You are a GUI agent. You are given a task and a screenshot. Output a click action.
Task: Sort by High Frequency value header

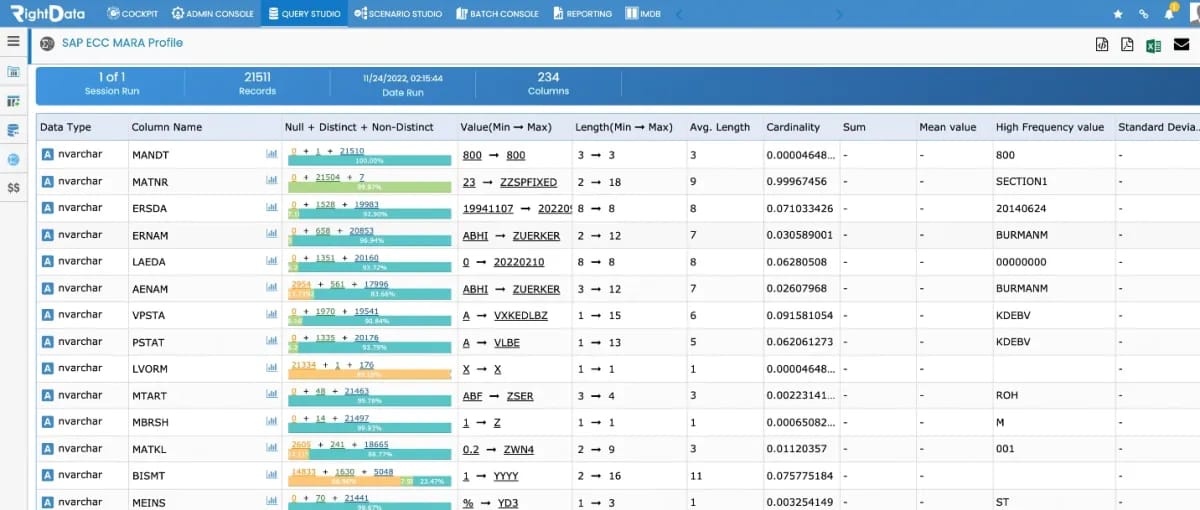point(1050,127)
